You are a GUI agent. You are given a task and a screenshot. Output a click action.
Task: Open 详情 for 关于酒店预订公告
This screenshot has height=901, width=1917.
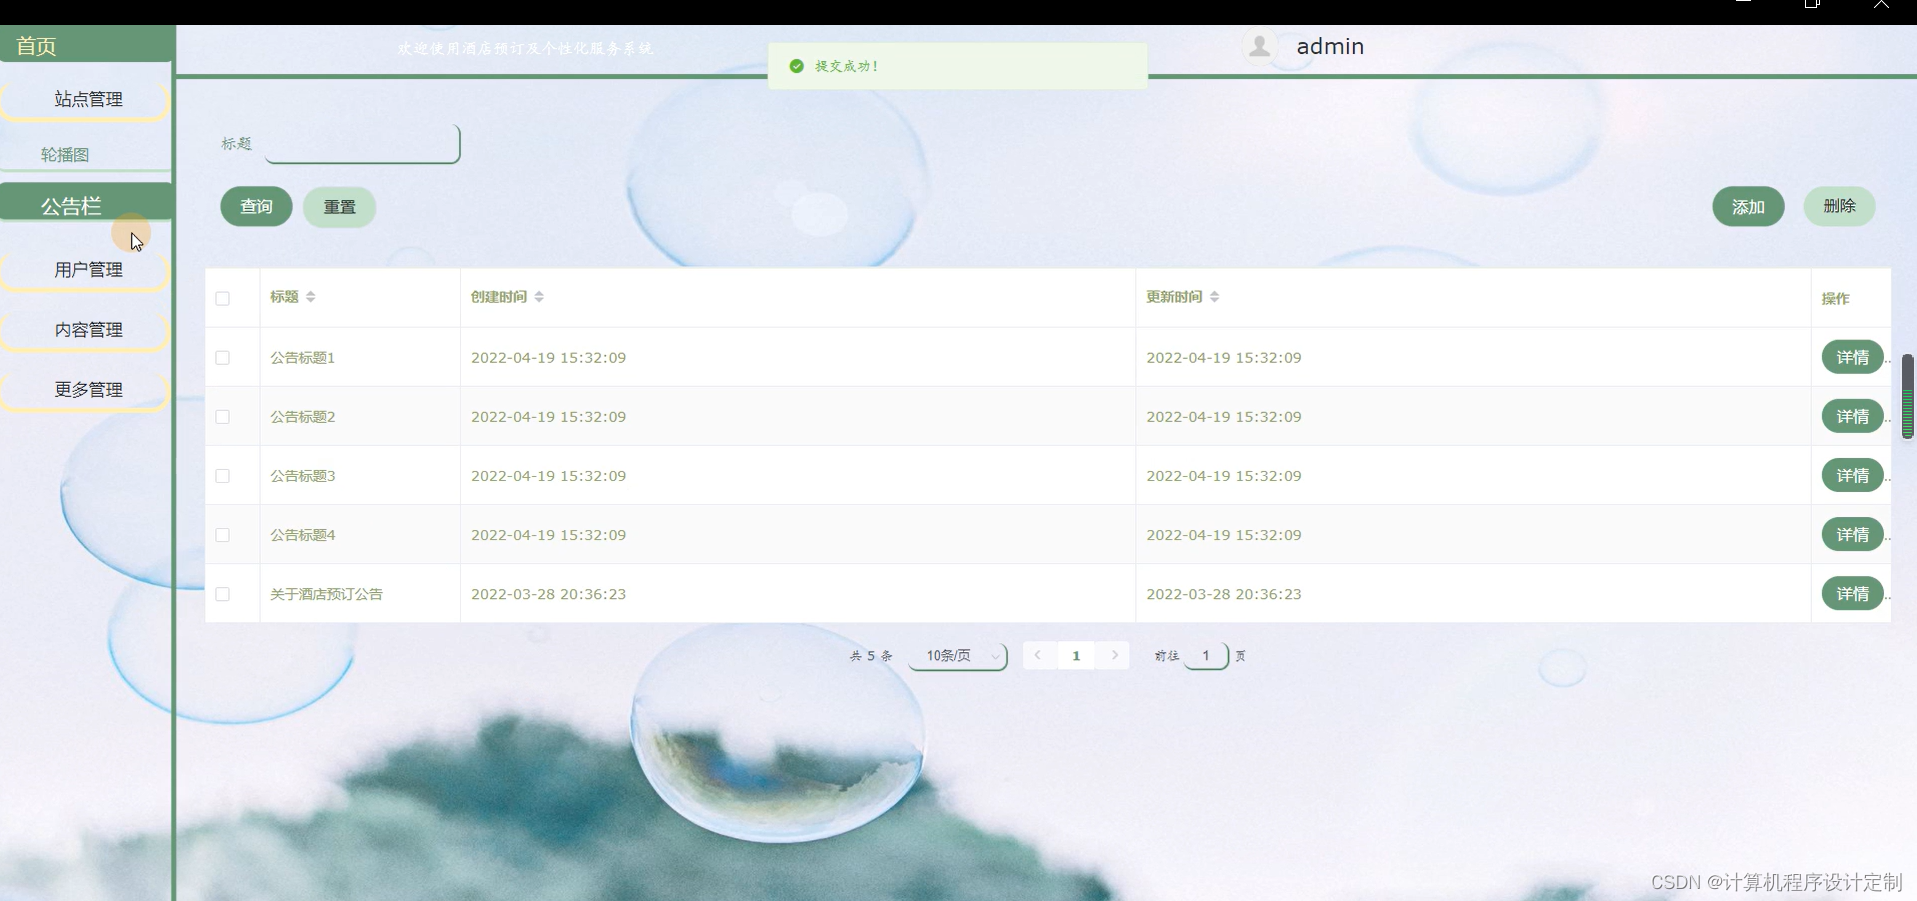click(x=1852, y=594)
